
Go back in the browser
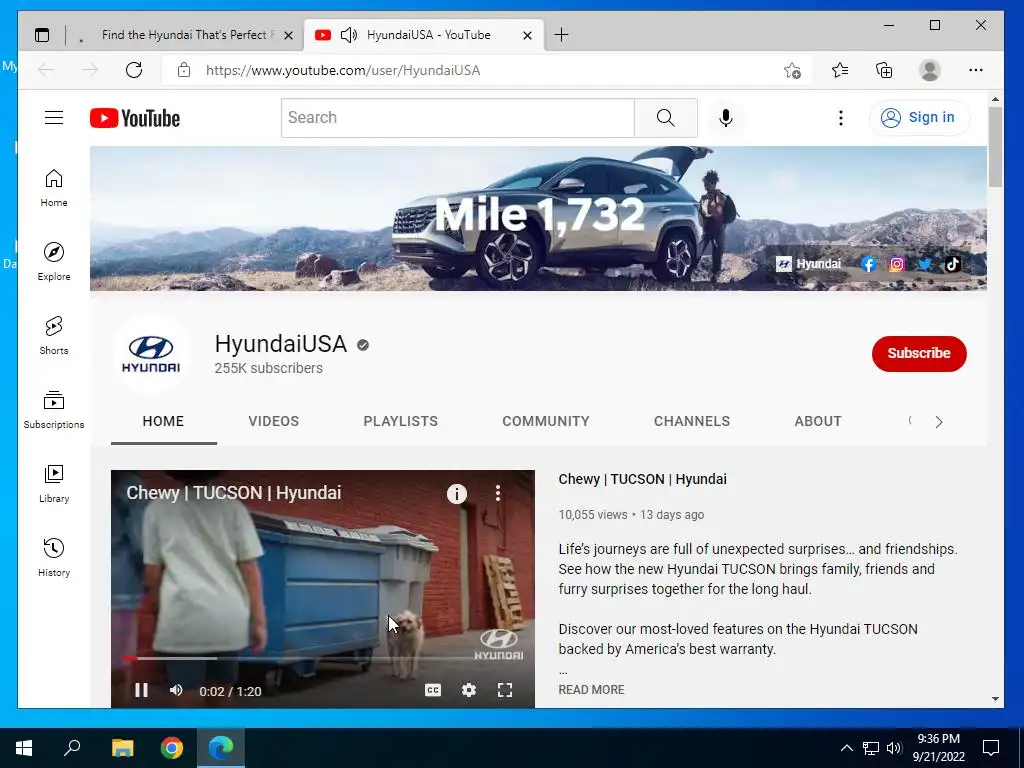click(x=46, y=70)
